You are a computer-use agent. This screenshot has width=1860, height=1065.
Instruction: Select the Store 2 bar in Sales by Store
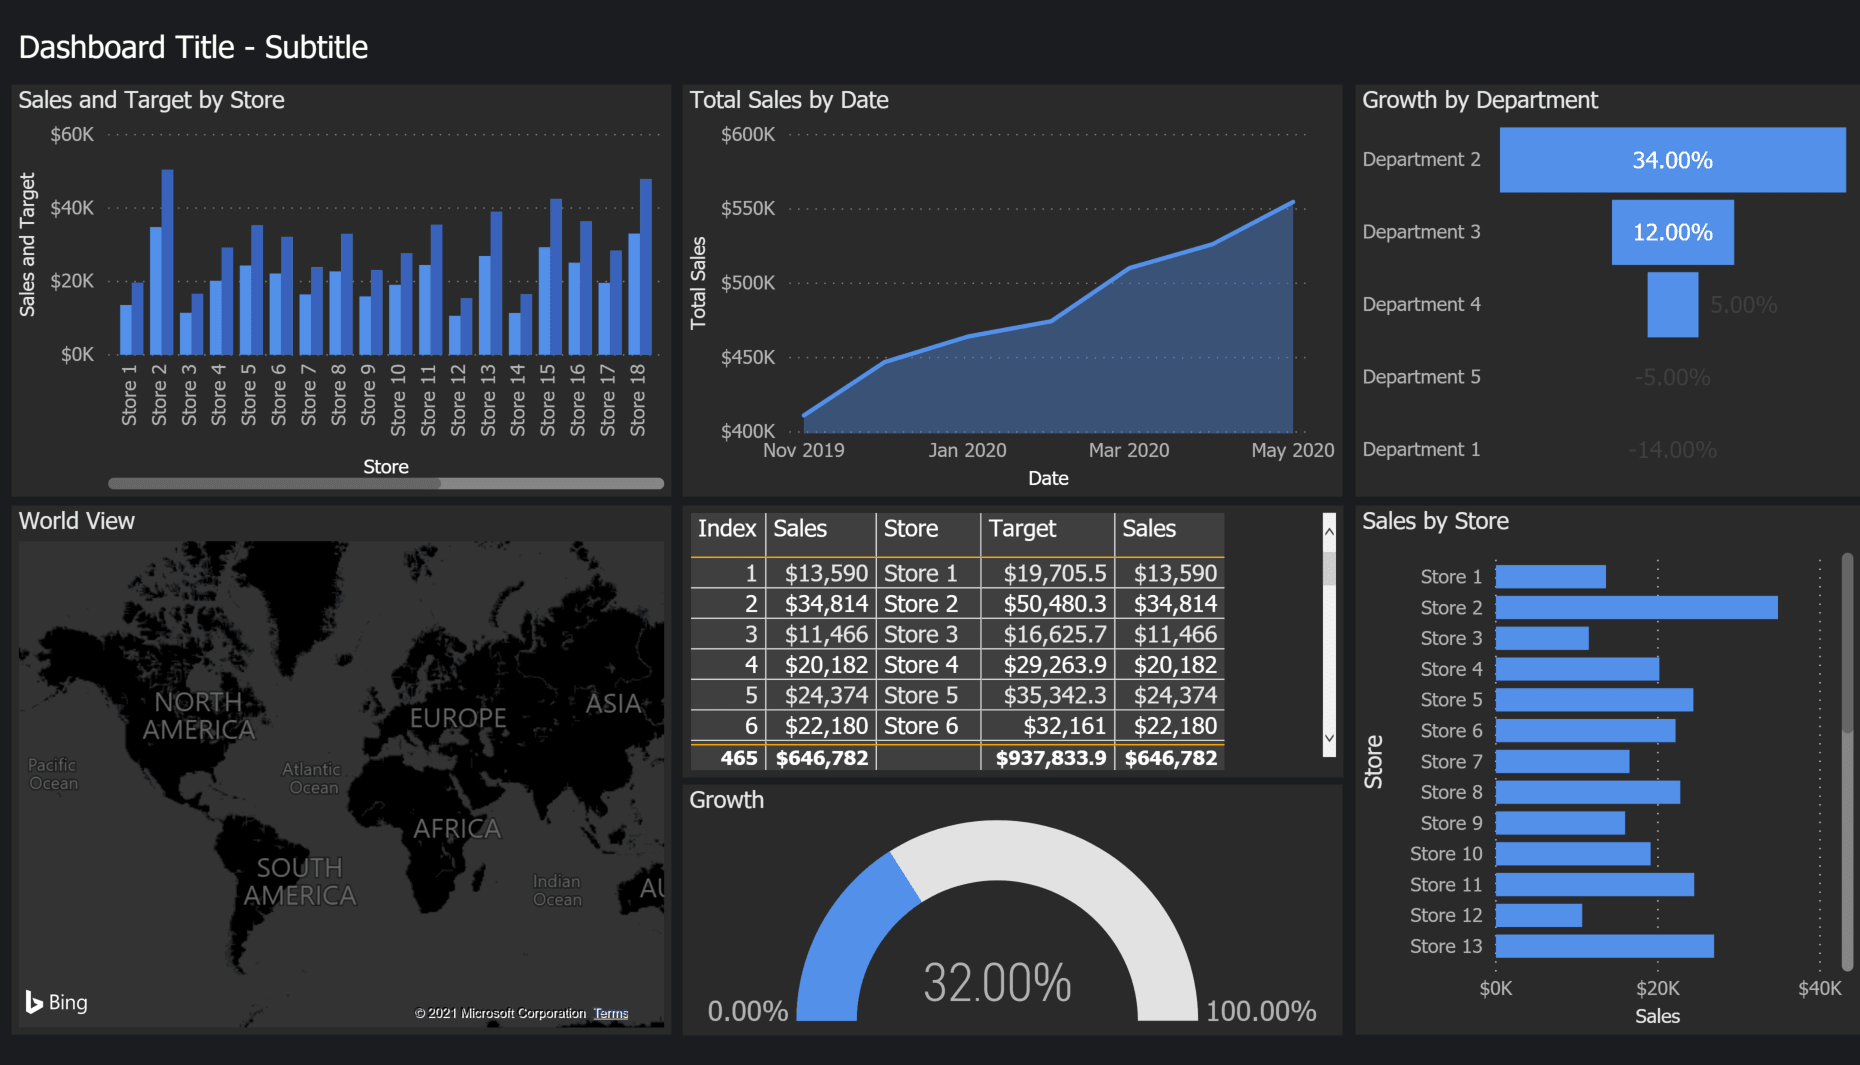1636,608
